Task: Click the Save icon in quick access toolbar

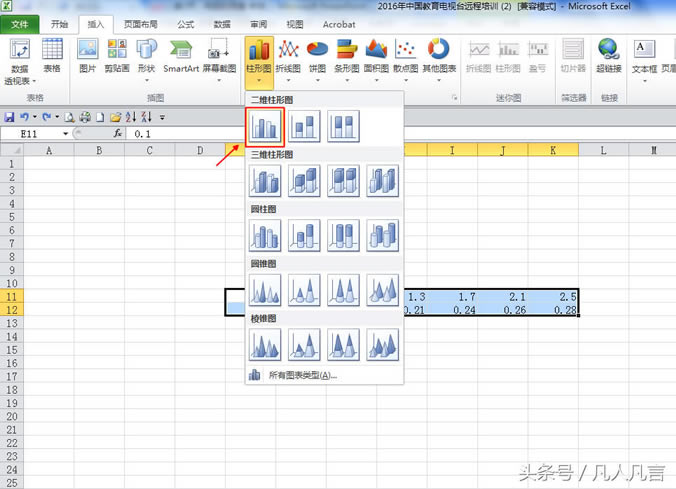Action: [x=9, y=117]
